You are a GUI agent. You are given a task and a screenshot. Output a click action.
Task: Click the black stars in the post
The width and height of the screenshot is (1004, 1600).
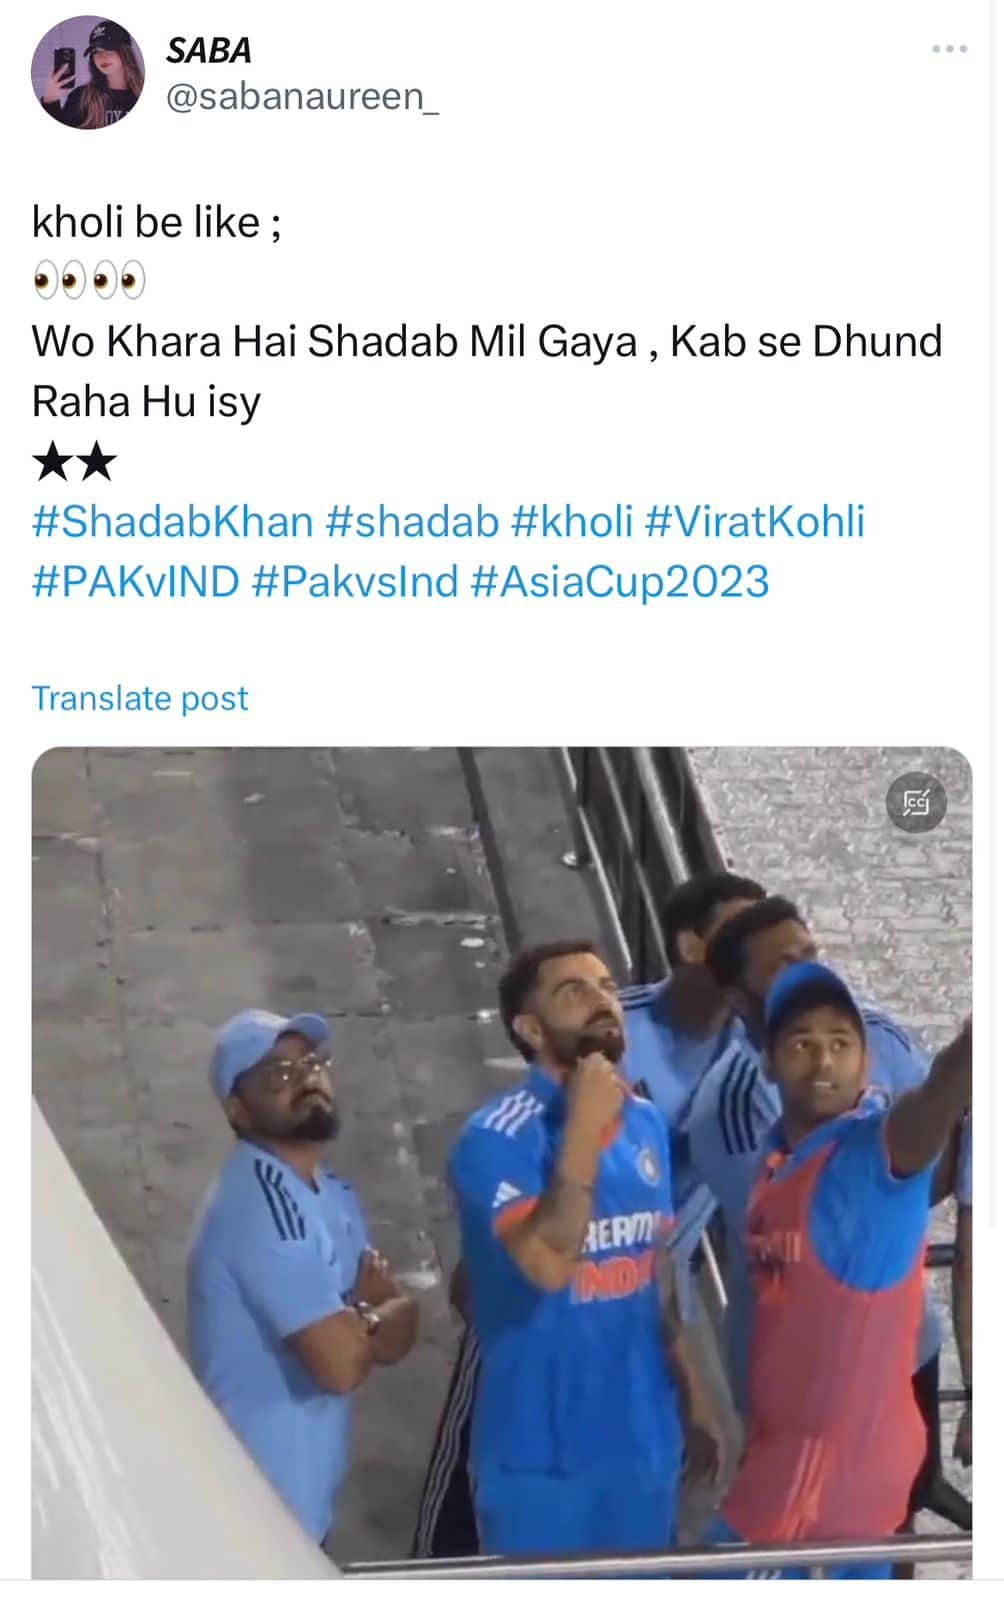[75, 462]
